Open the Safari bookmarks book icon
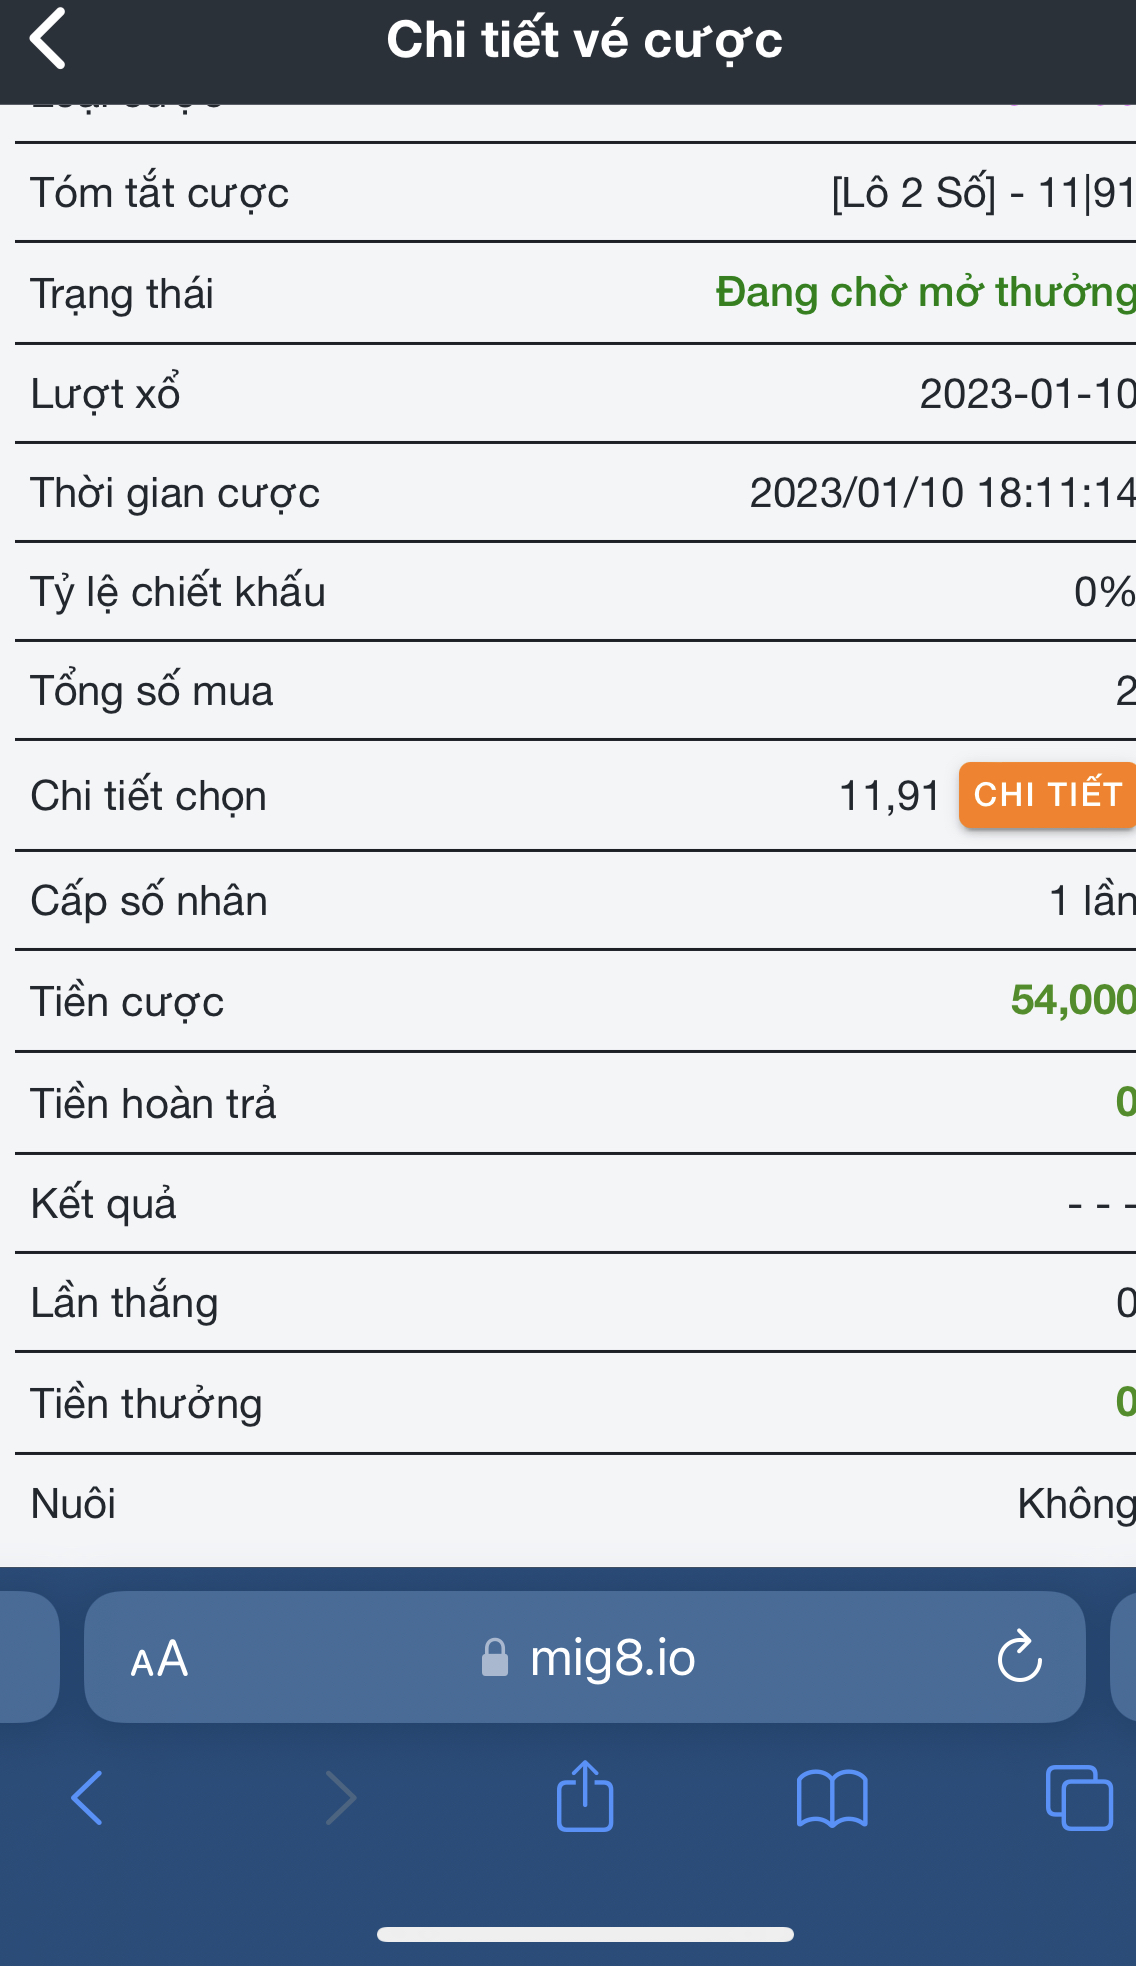 [x=832, y=1798]
